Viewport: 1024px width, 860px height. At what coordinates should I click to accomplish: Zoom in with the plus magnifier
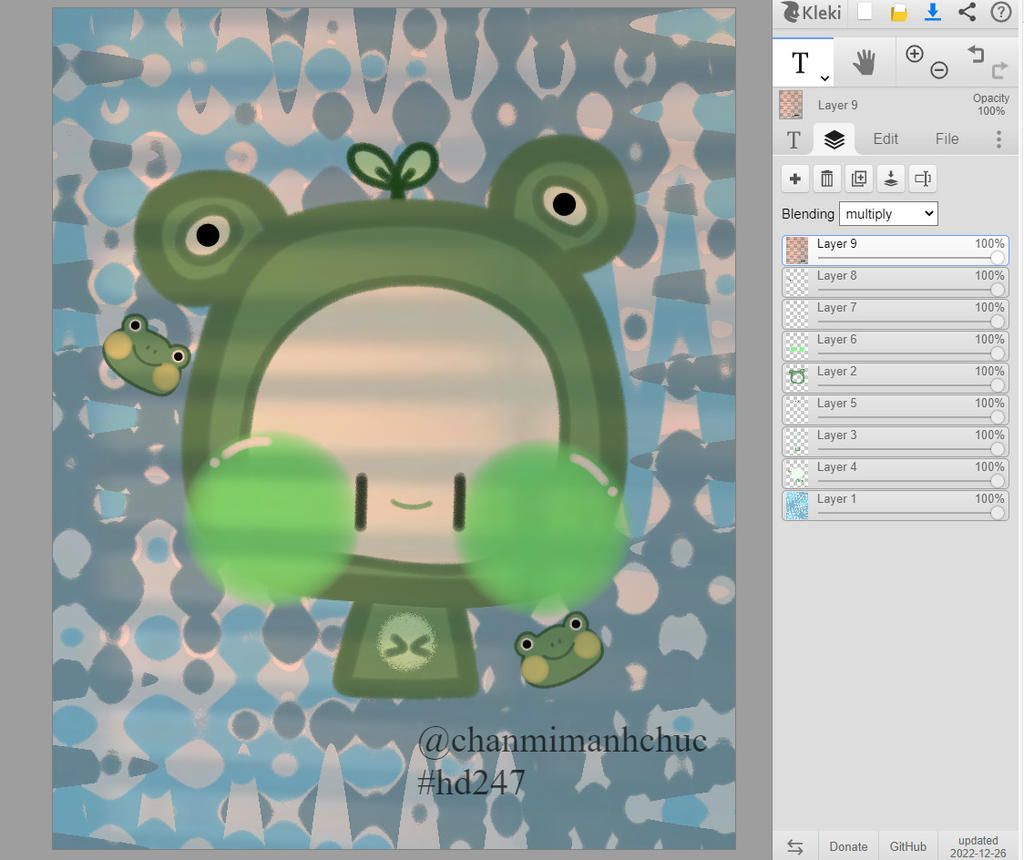pos(914,54)
